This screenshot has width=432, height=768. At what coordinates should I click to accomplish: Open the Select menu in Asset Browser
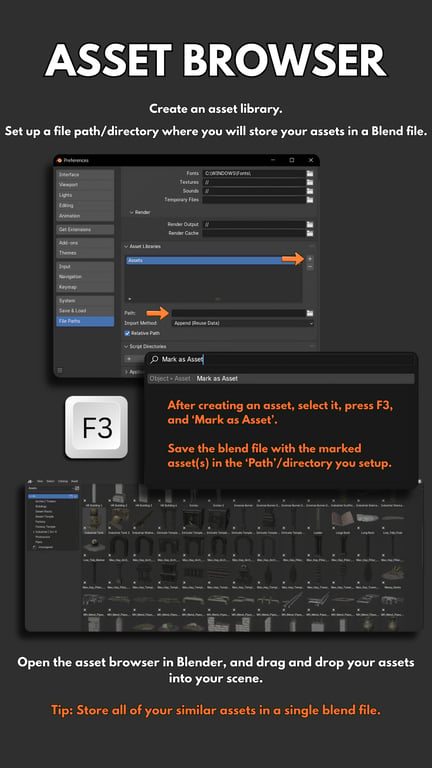pyautogui.click(x=51, y=481)
